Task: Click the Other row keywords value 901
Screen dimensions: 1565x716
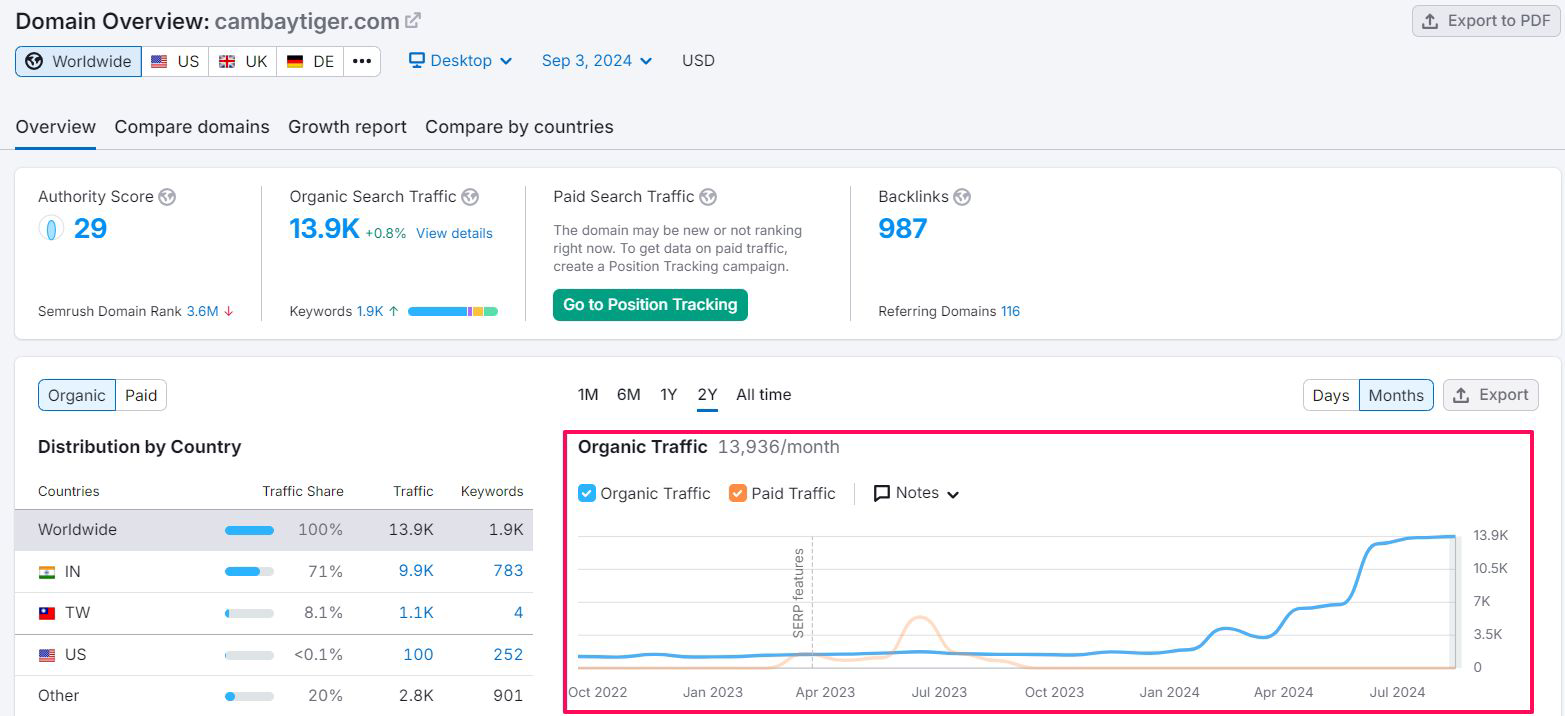Action: pyautogui.click(x=507, y=696)
